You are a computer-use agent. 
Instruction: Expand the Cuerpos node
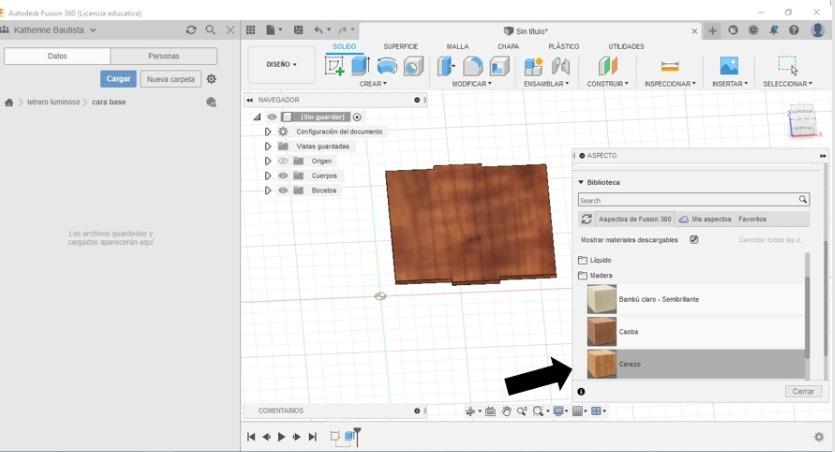click(268, 176)
